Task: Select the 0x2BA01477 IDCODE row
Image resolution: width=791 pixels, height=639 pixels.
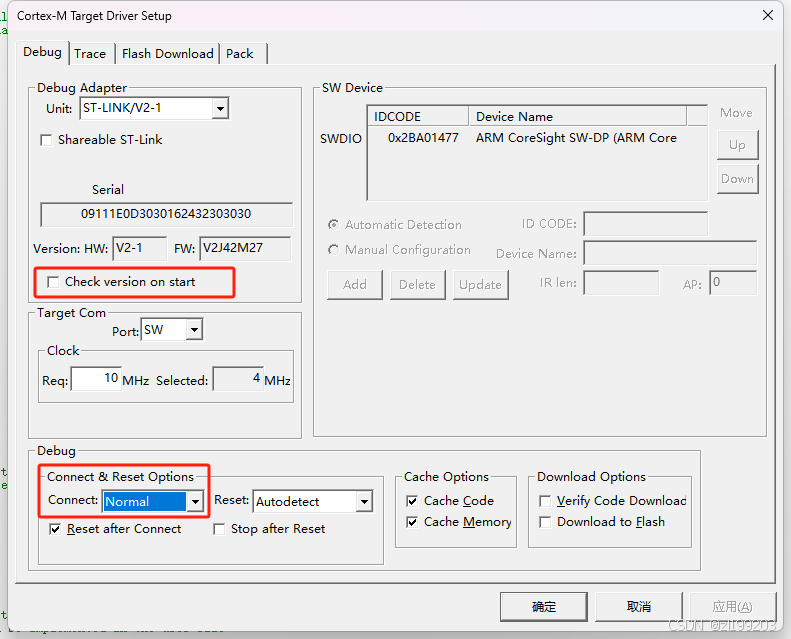Action: click(x=423, y=138)
